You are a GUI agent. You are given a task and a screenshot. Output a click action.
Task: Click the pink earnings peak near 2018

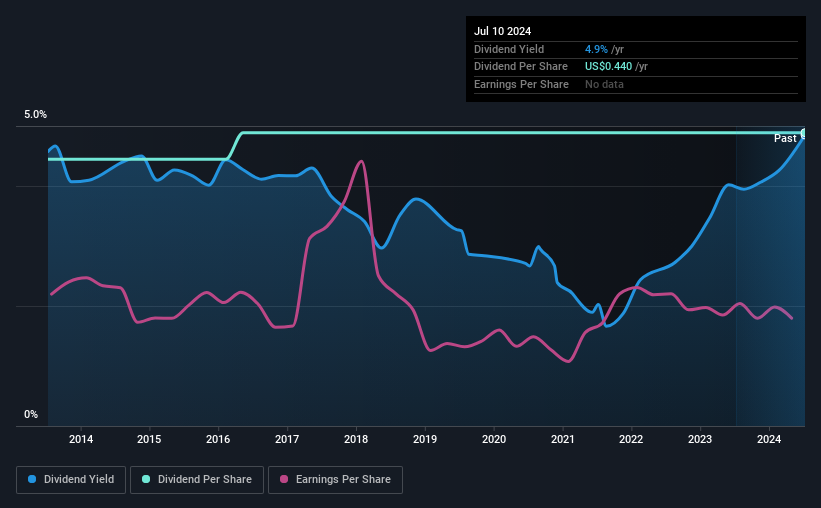point(361,162)
